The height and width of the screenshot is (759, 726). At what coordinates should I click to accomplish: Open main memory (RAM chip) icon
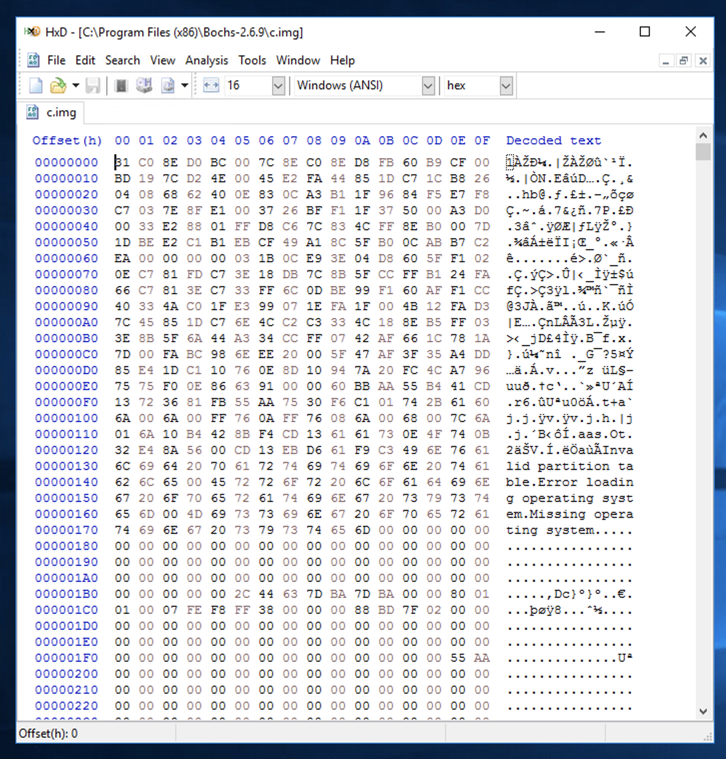click(121, 86)
